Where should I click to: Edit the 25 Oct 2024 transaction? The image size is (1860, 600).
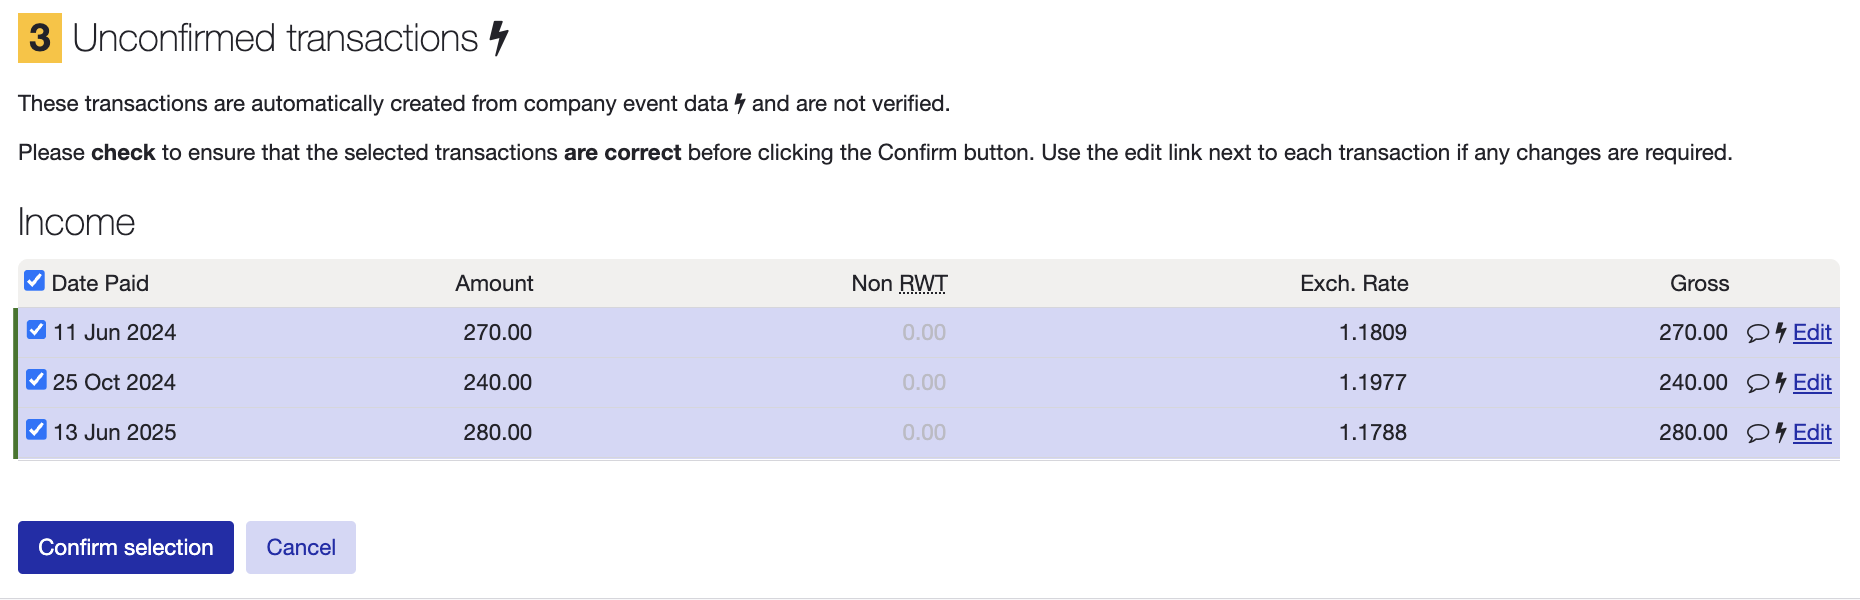coord(1812,382)
